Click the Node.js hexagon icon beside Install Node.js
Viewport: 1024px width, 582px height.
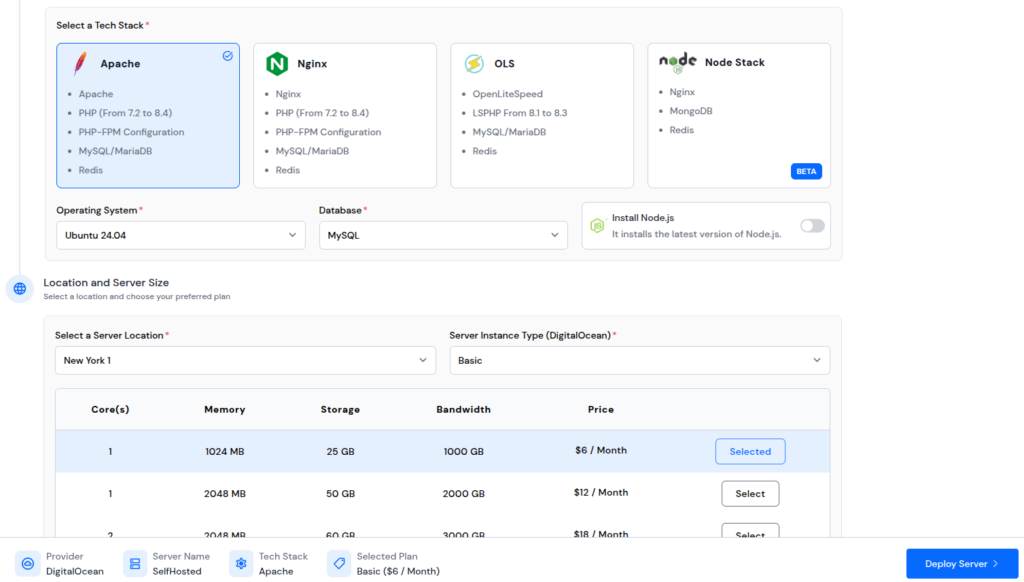[597, 225]
